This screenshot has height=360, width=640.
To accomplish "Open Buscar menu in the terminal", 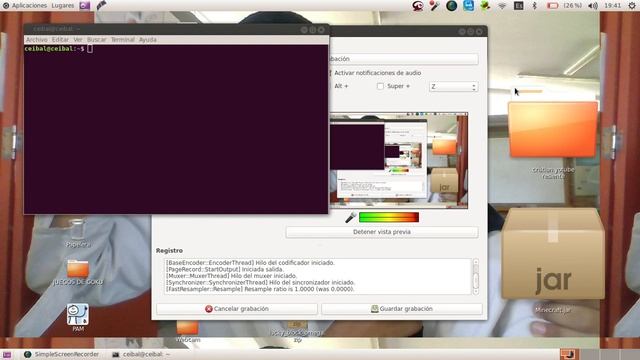I will click(x=97, y=40).
